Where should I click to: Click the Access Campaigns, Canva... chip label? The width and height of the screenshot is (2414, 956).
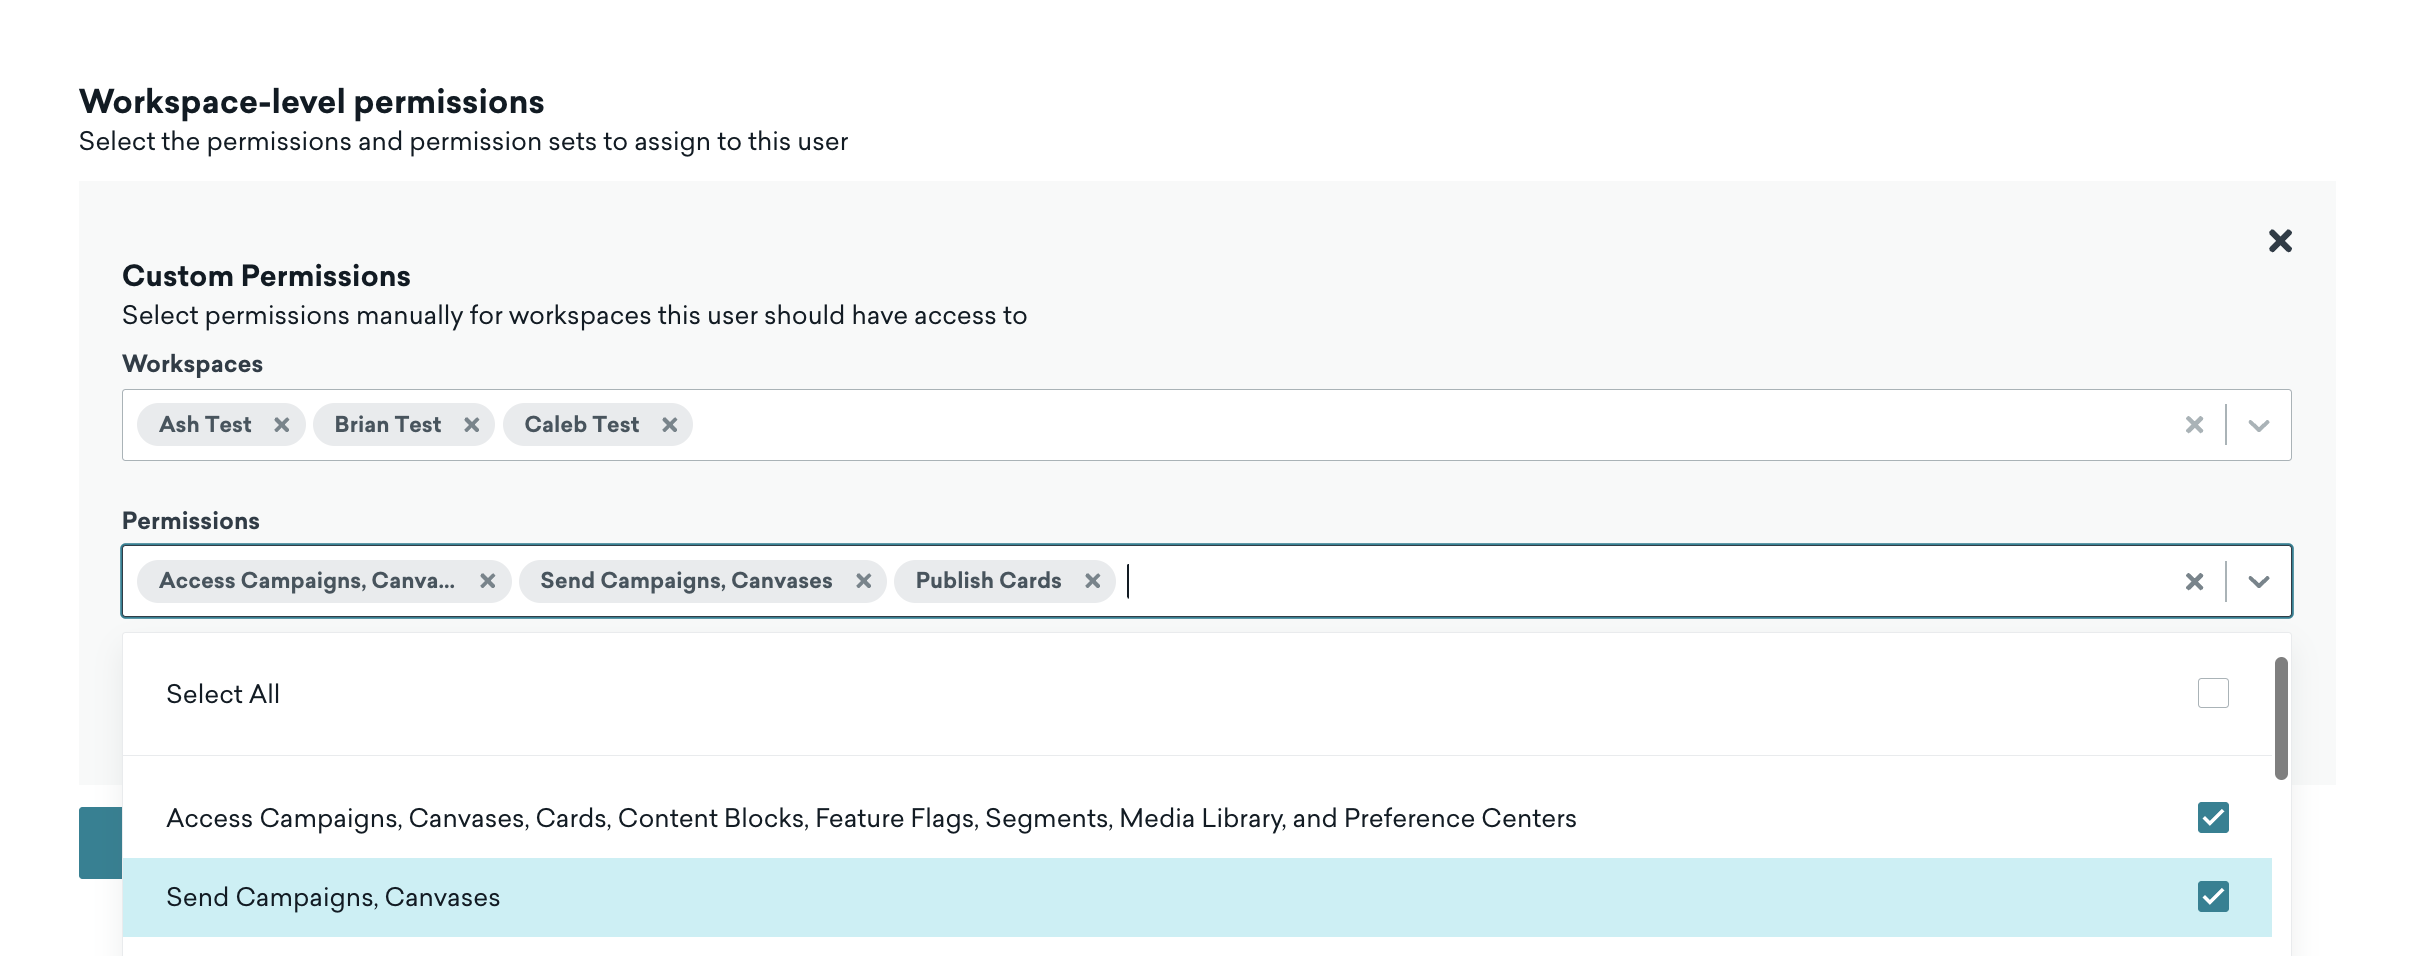coord(307,581)
